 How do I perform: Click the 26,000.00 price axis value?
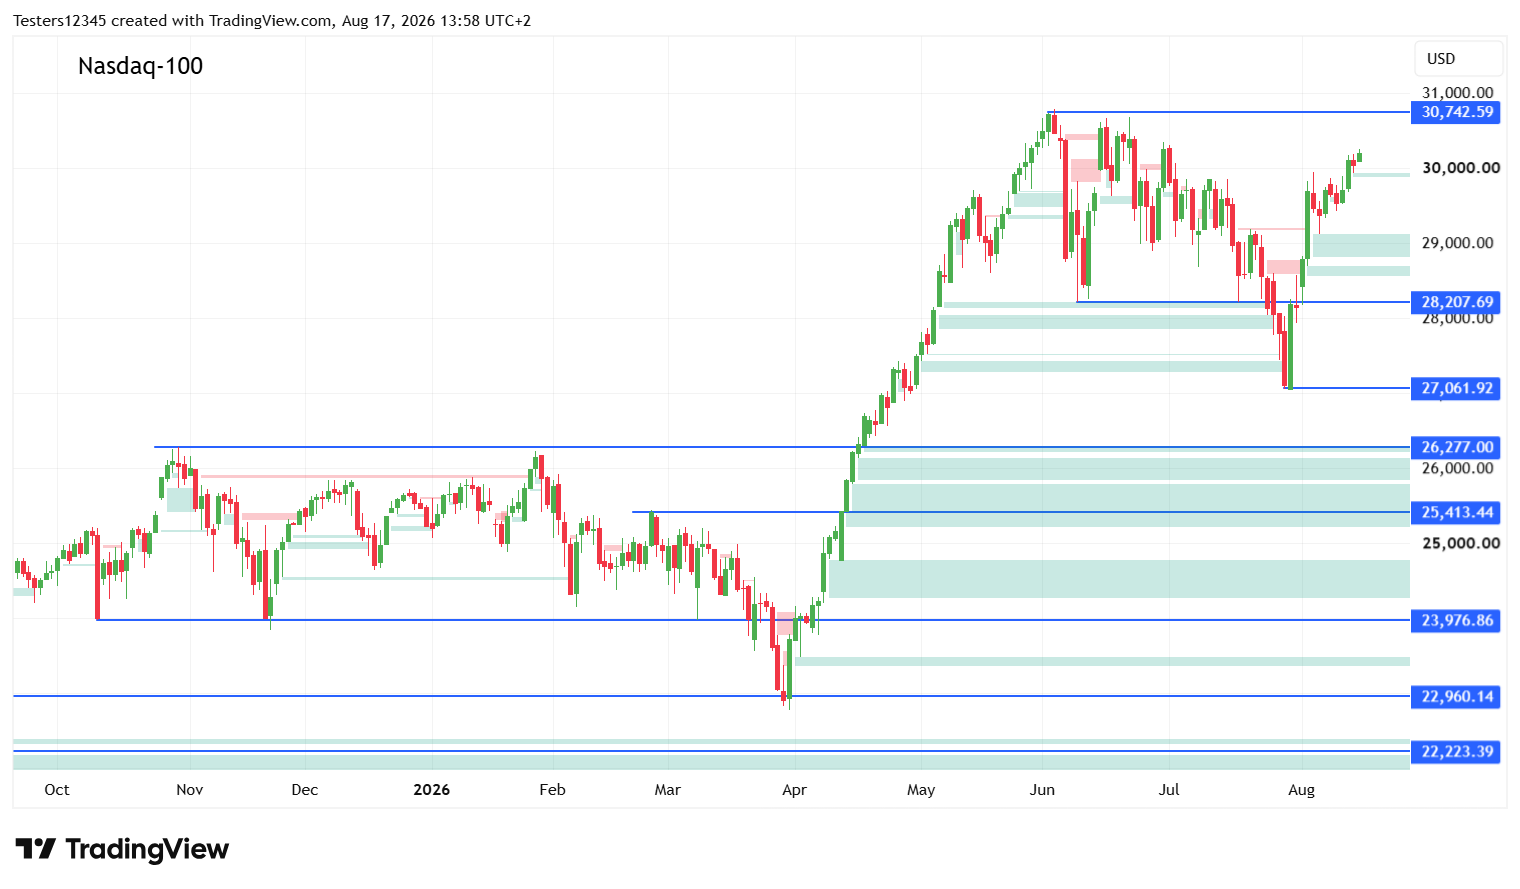coord(1457,468)
